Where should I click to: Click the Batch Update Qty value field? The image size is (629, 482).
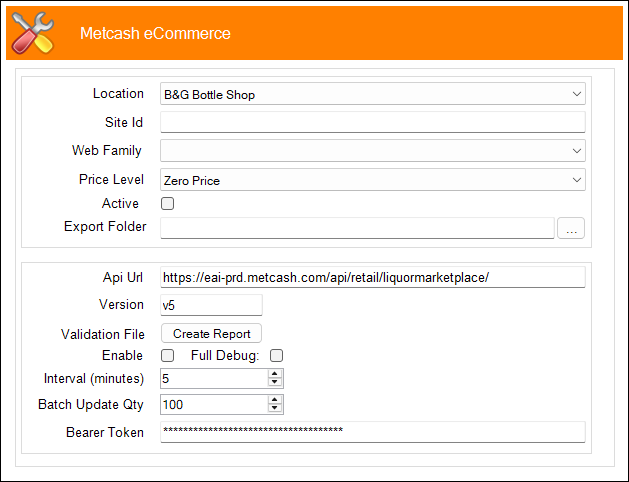point(214,405)
